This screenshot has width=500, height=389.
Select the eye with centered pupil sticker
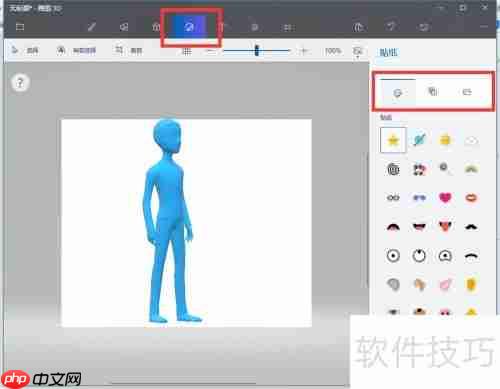[393, 256]
